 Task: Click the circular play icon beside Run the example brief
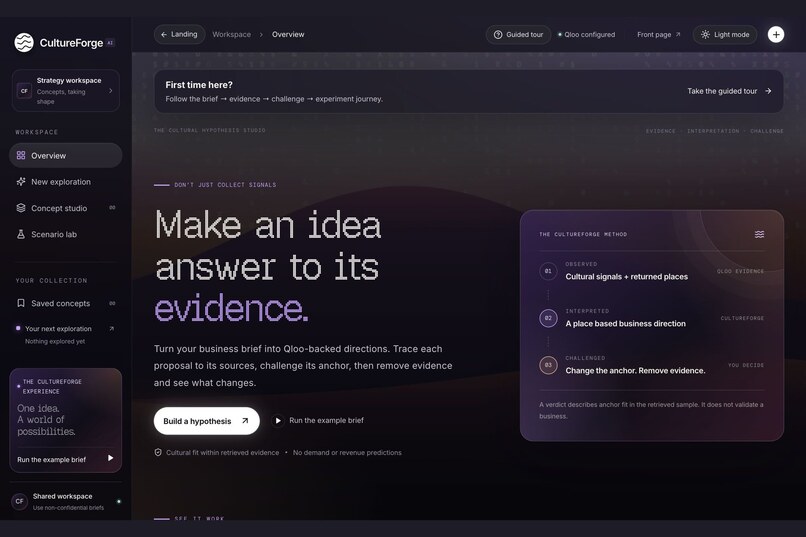point(278,420)
